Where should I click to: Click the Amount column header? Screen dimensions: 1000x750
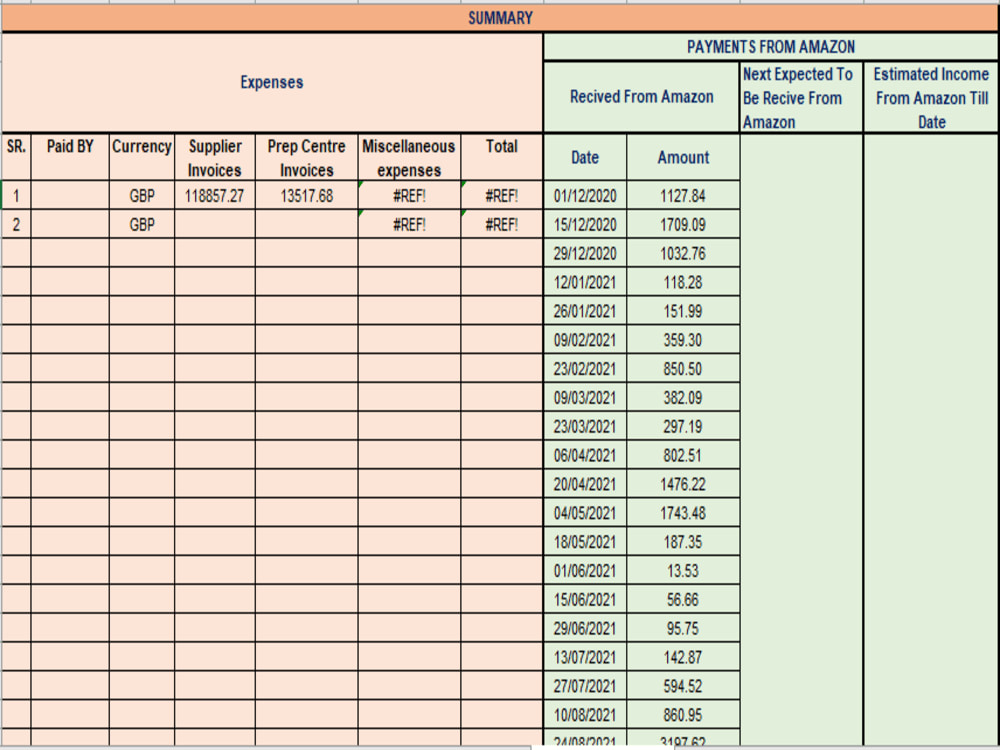coord(683,157)
